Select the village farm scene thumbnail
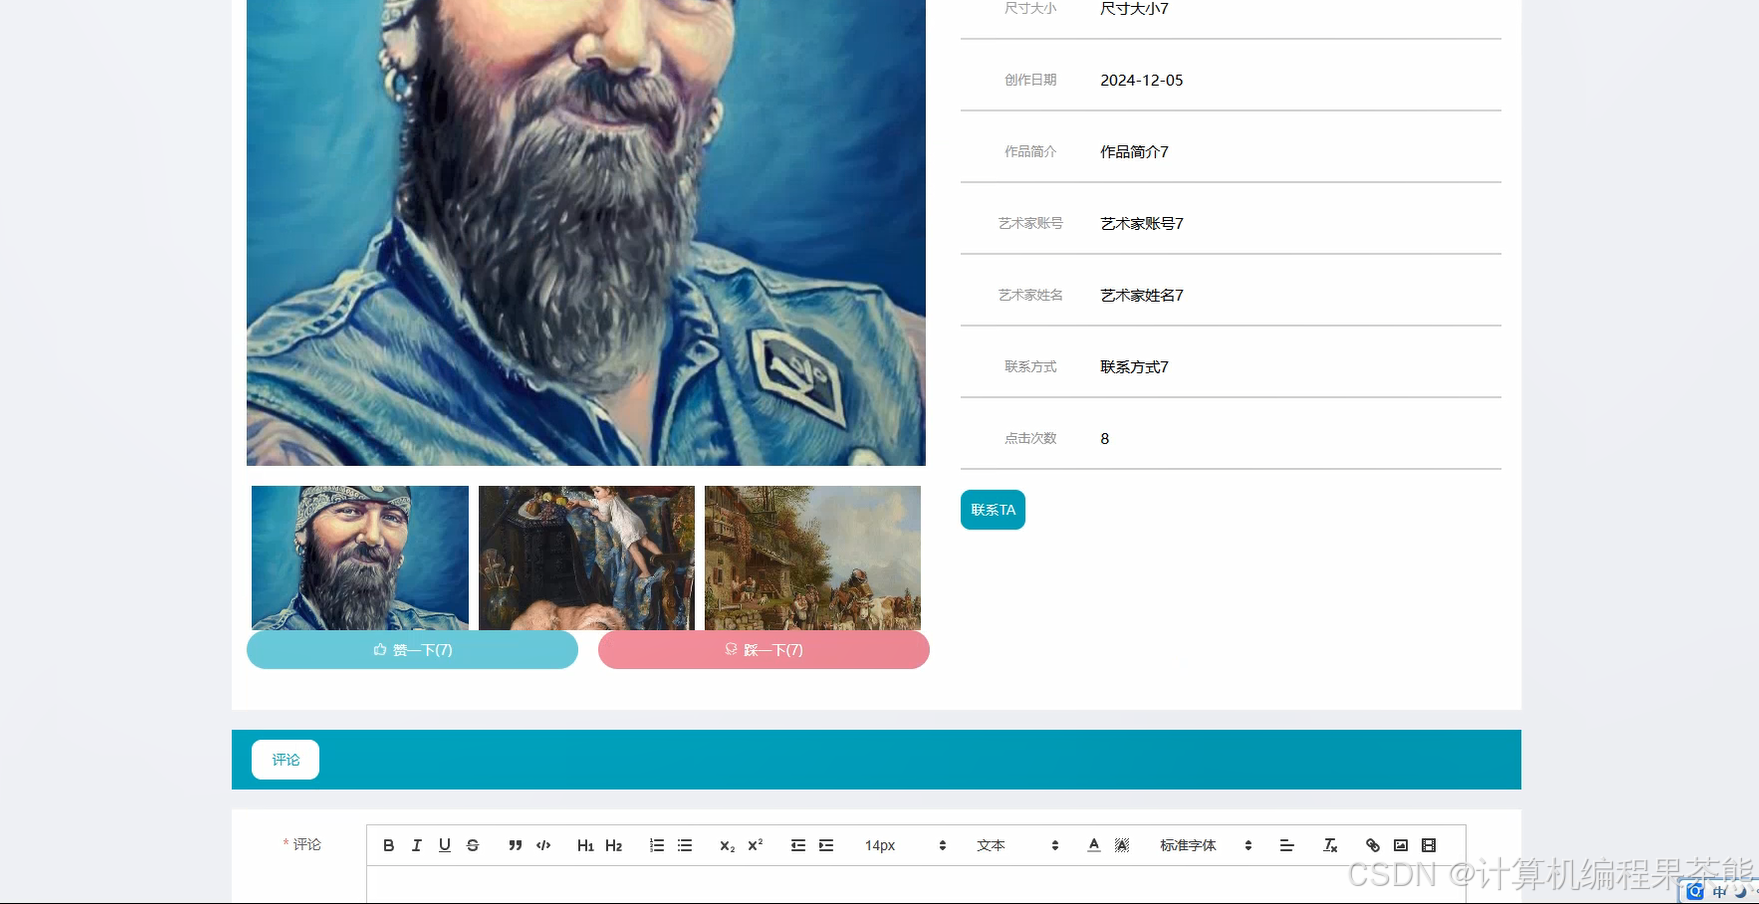Image resolution: width=1759 pixels, height=904 pixels. click(x=813, y=558)
